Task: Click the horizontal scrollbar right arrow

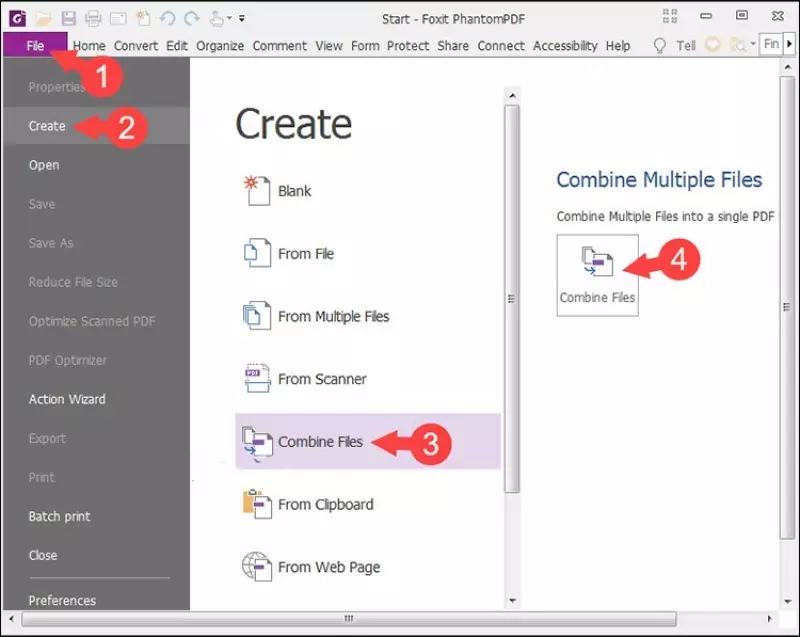Action: (x=769, y=619)
